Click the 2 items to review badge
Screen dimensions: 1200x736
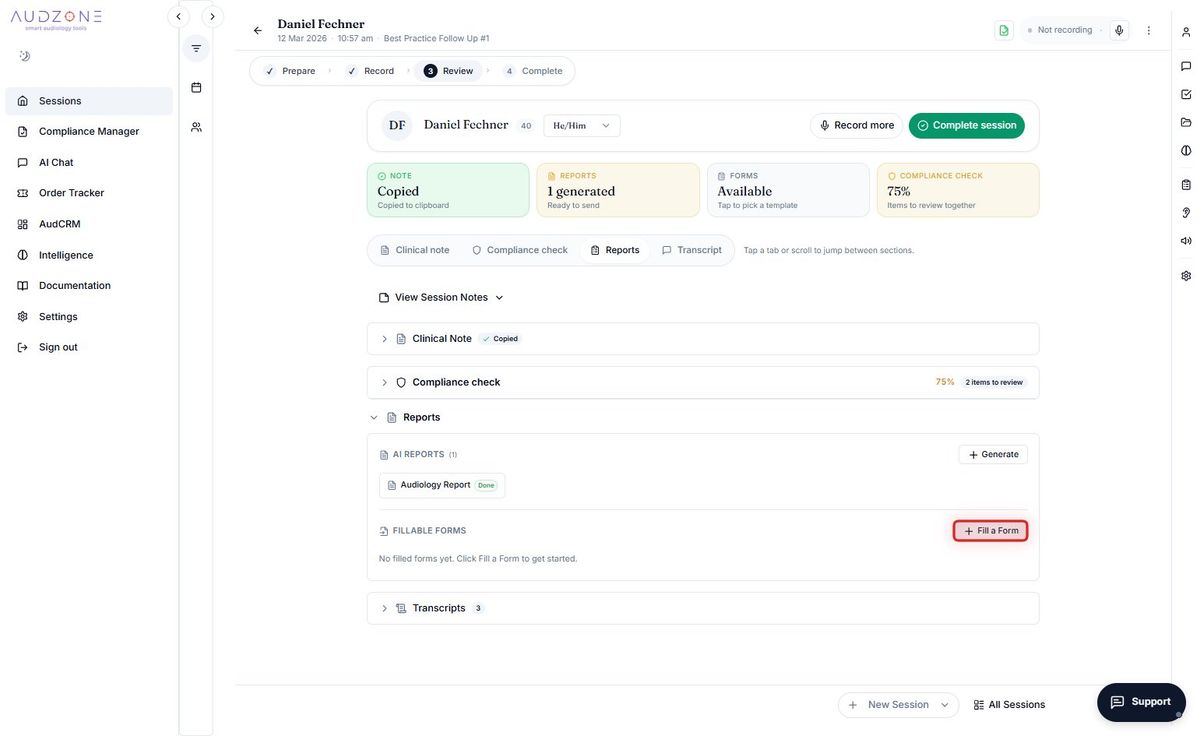pos(994,382)
